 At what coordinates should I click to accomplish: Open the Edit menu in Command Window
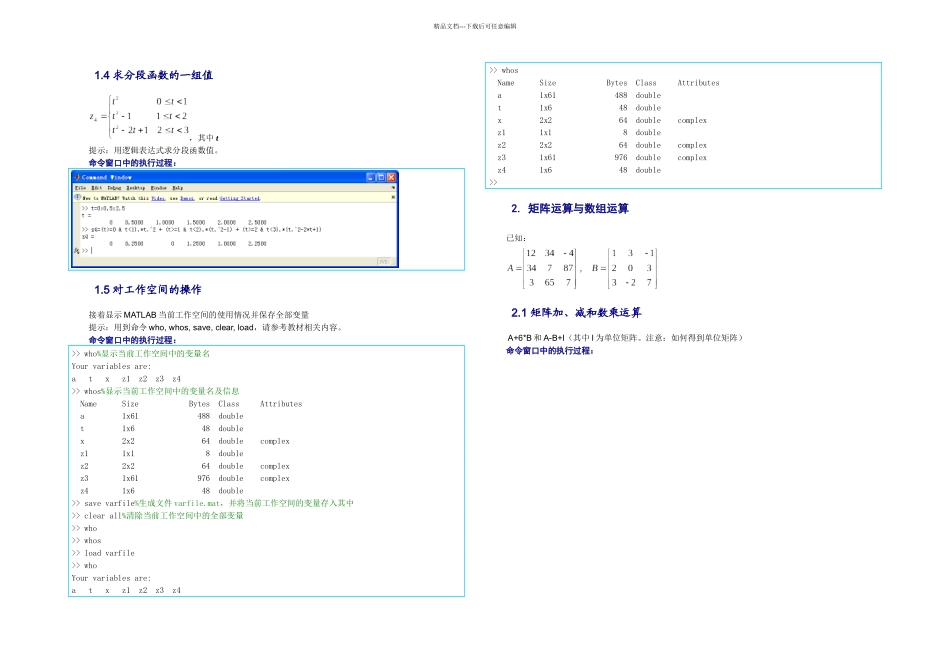[x=96, y=188]
